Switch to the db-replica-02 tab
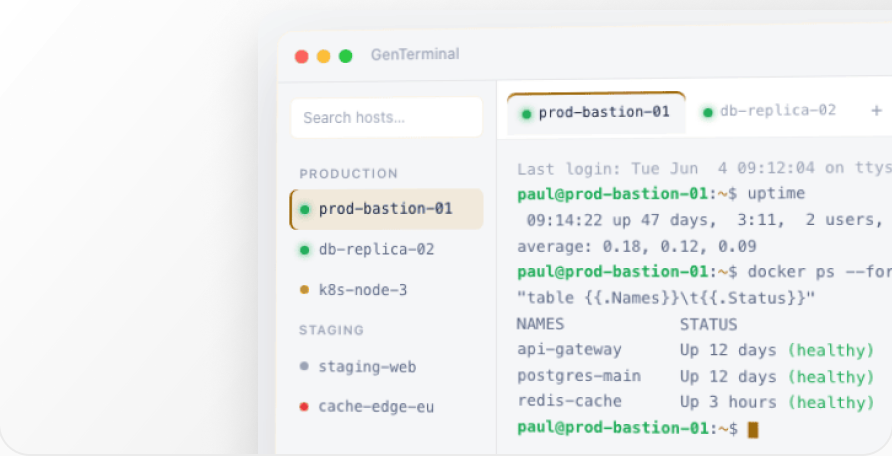Viewport: 892px width, 456px height. [770, 111]
